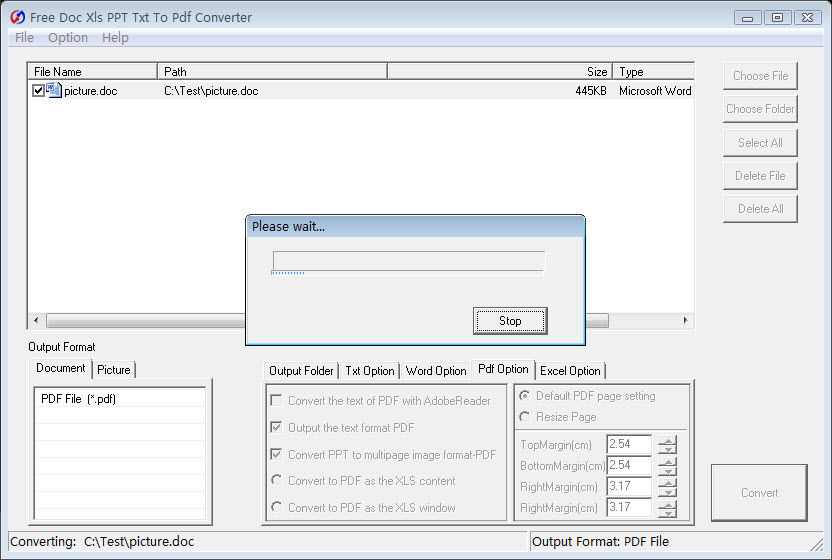Minimize the converter window
832x560 pixels.
click(748, 18)
